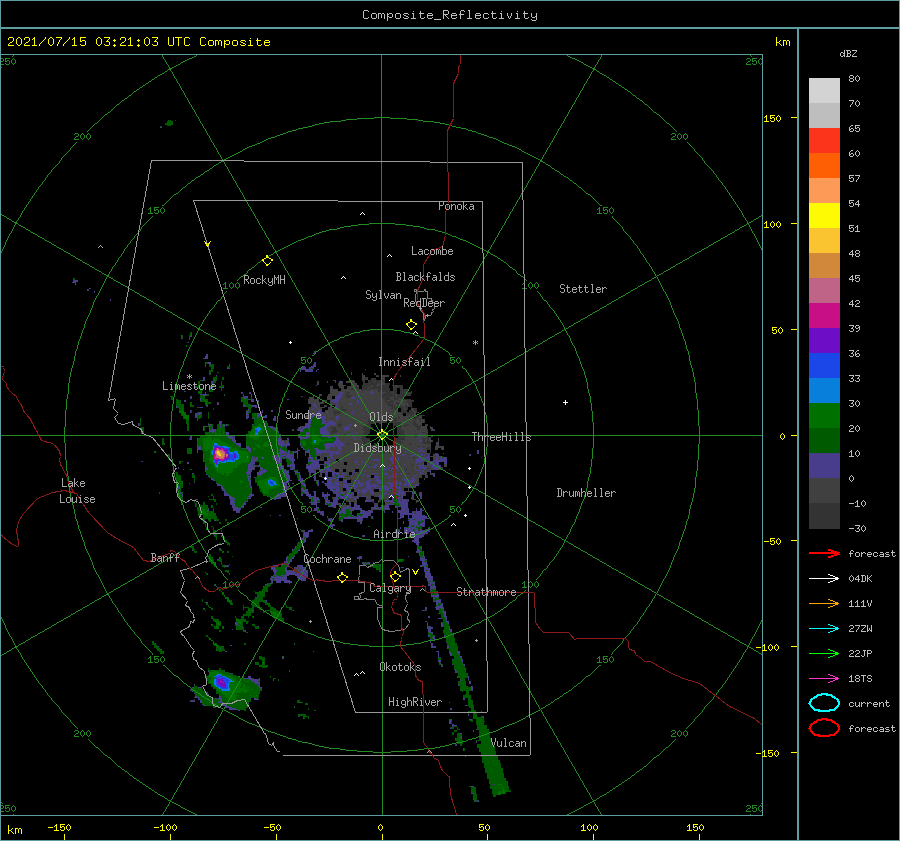The height and width of the screenshot is (841, 900).
Task: Click the Banff label
Action: click(165, 557)
